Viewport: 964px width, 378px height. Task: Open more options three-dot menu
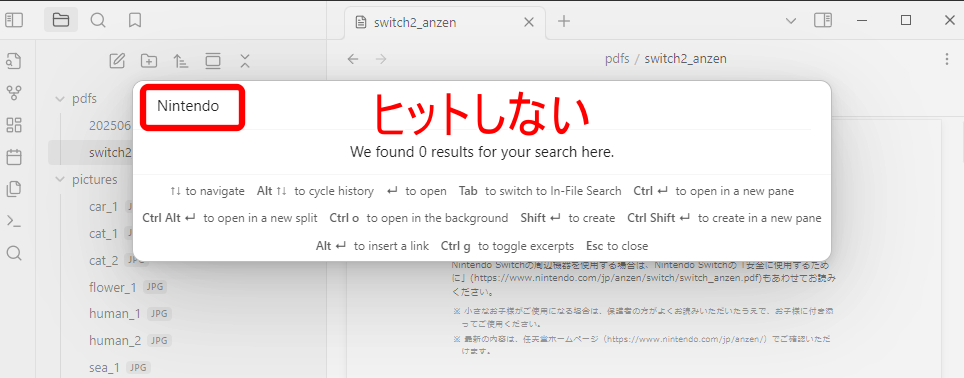pos(947,59)
